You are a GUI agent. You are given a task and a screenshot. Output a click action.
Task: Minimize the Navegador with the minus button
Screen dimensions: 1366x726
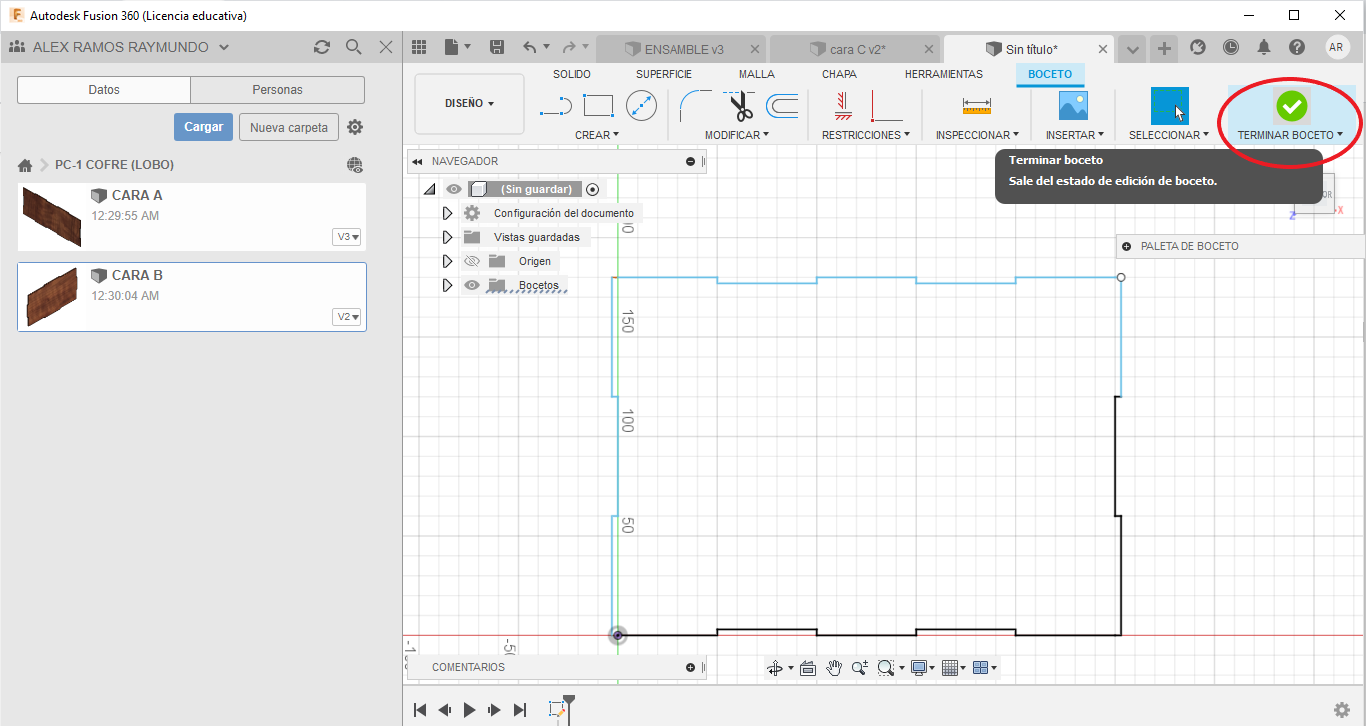point(690,161)
